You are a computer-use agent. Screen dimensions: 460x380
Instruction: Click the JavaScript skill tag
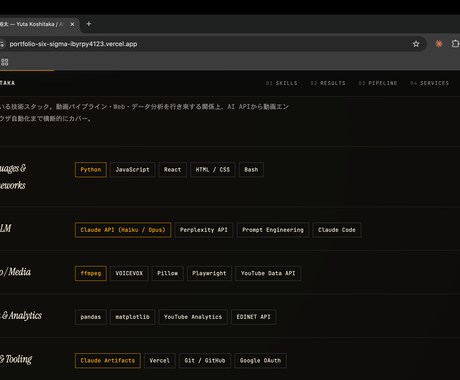point(132,170)
